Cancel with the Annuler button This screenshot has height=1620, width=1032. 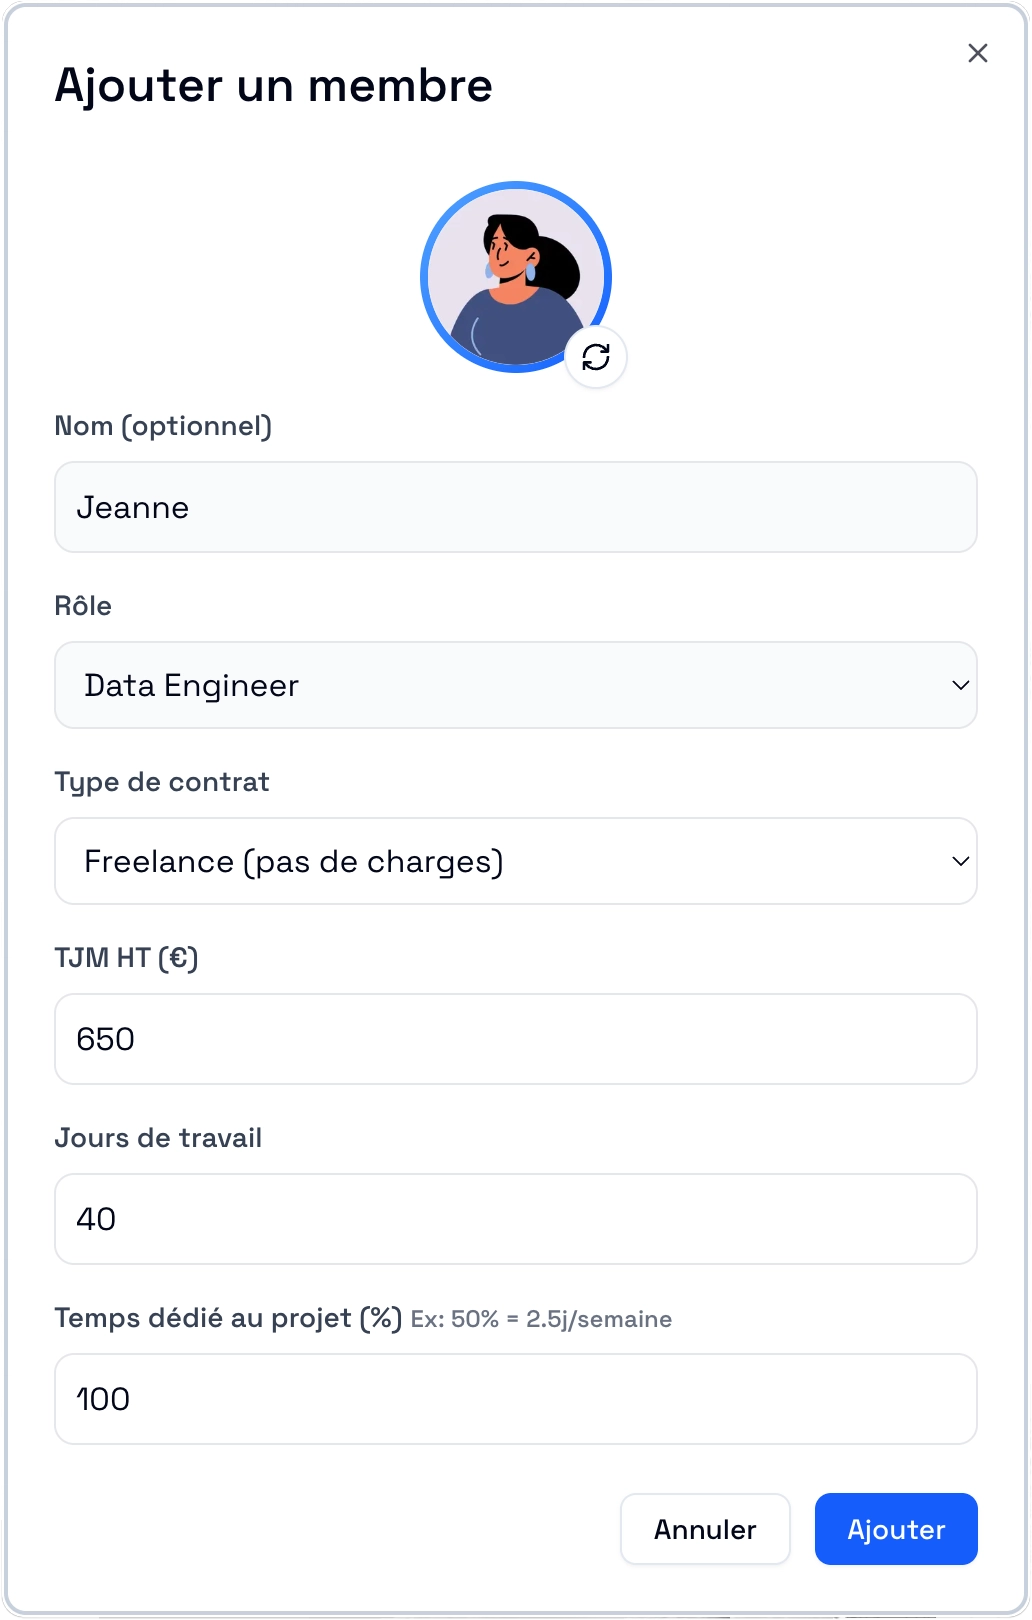[x=705, y=1529]
